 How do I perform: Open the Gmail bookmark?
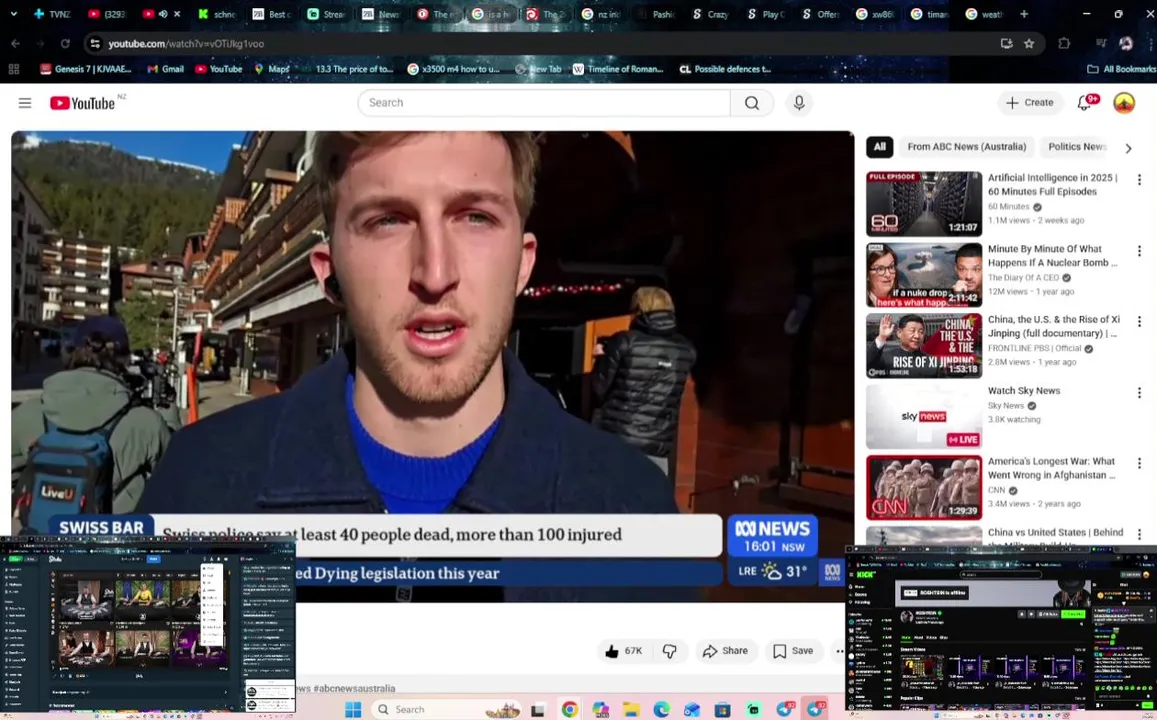click(165, 69)
